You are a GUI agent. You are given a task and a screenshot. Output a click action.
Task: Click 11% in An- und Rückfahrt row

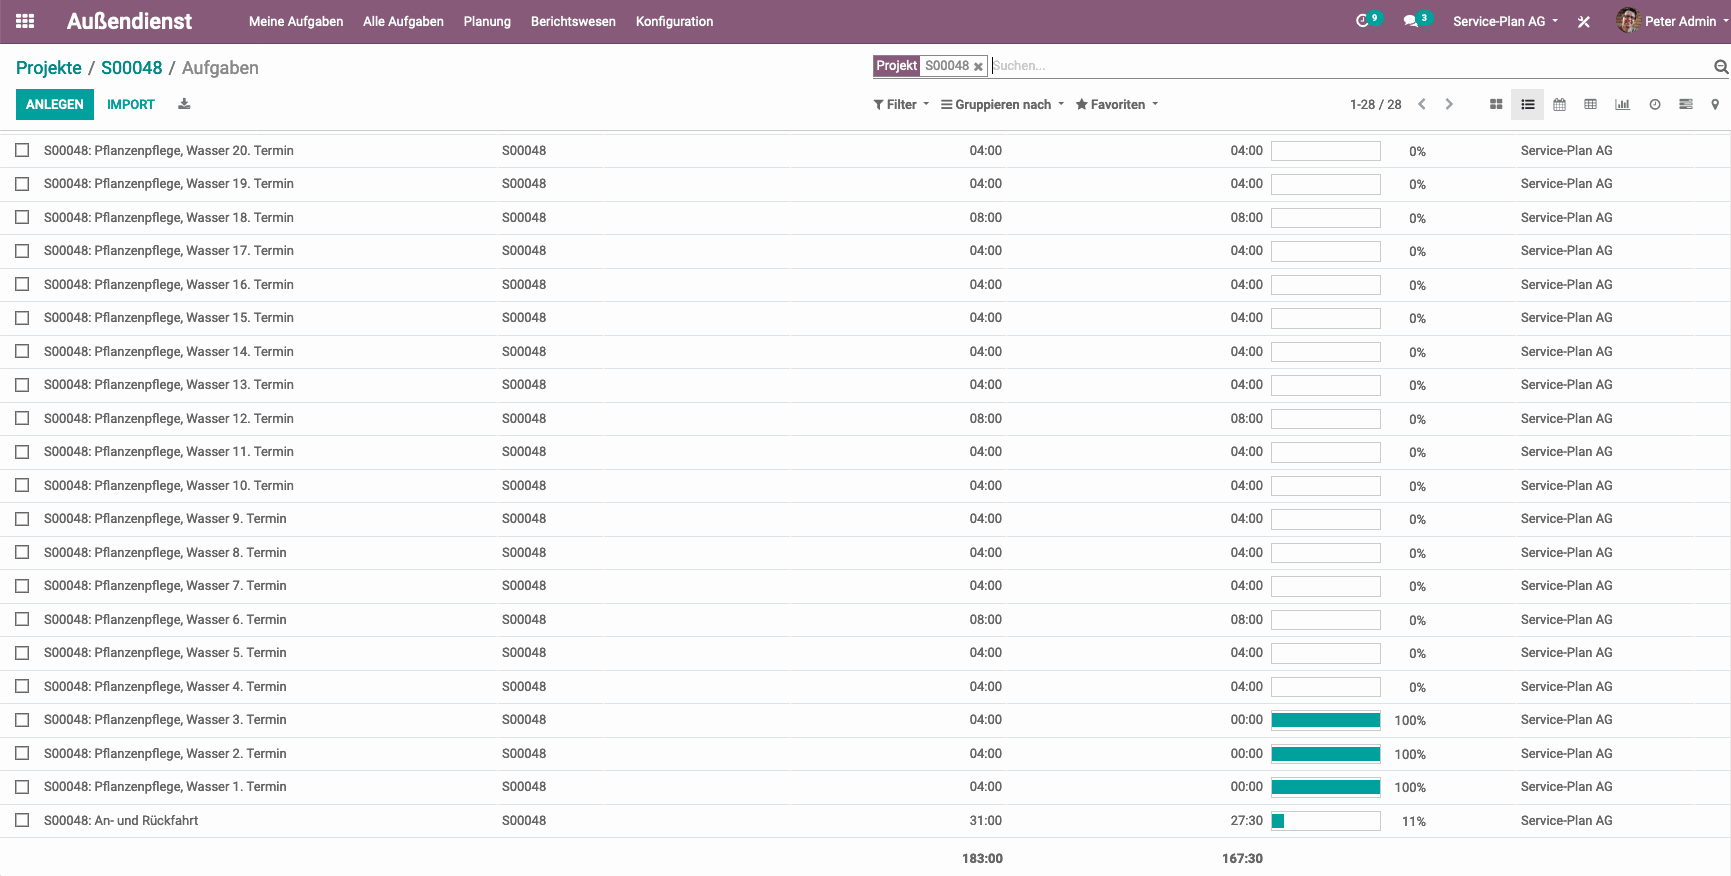point(1414,821)
